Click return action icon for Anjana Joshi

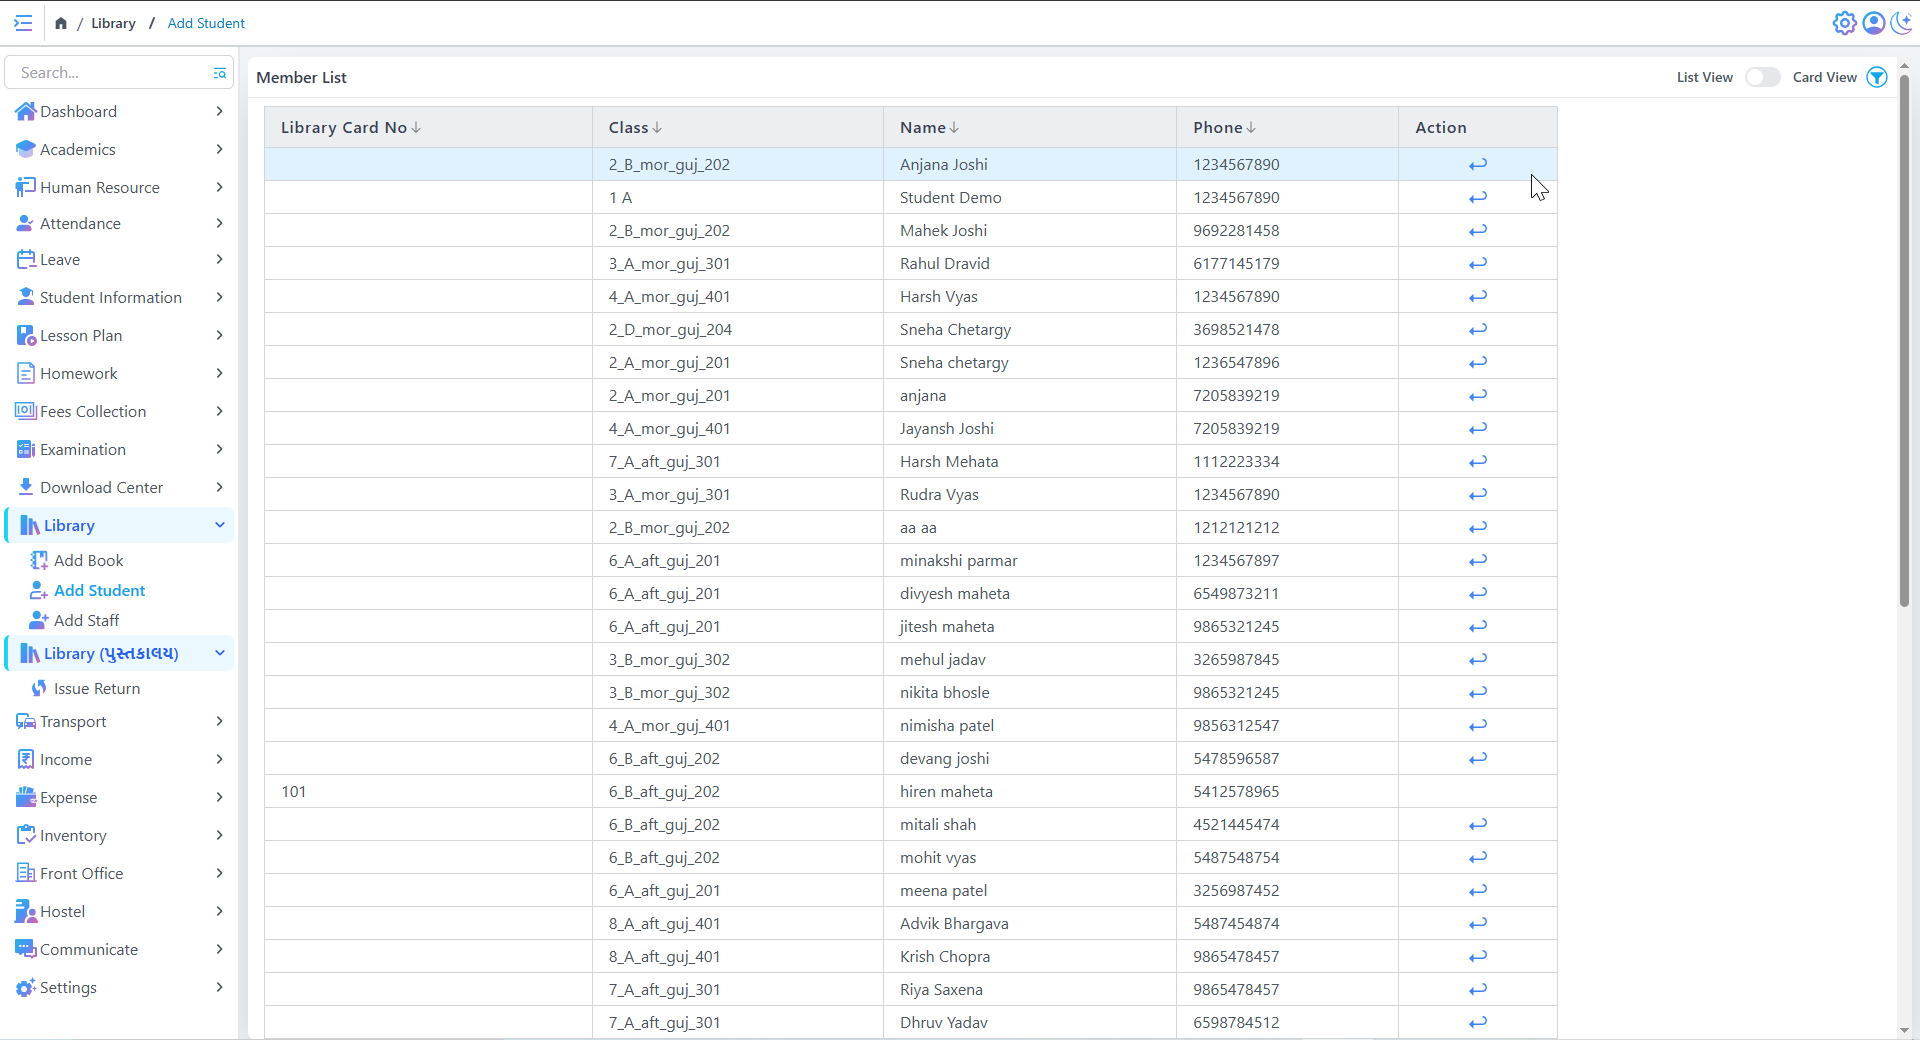[1477, 165]
